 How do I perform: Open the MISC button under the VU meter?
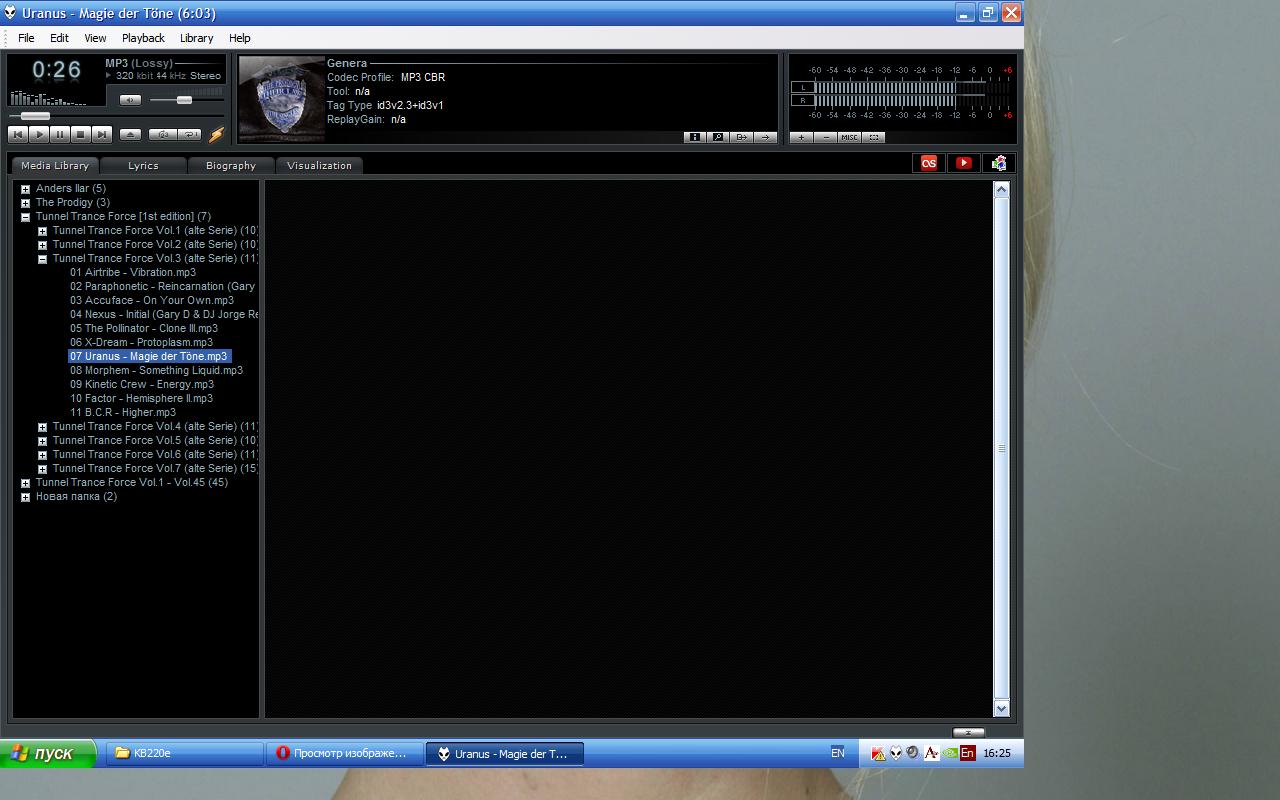pos(849,137)
